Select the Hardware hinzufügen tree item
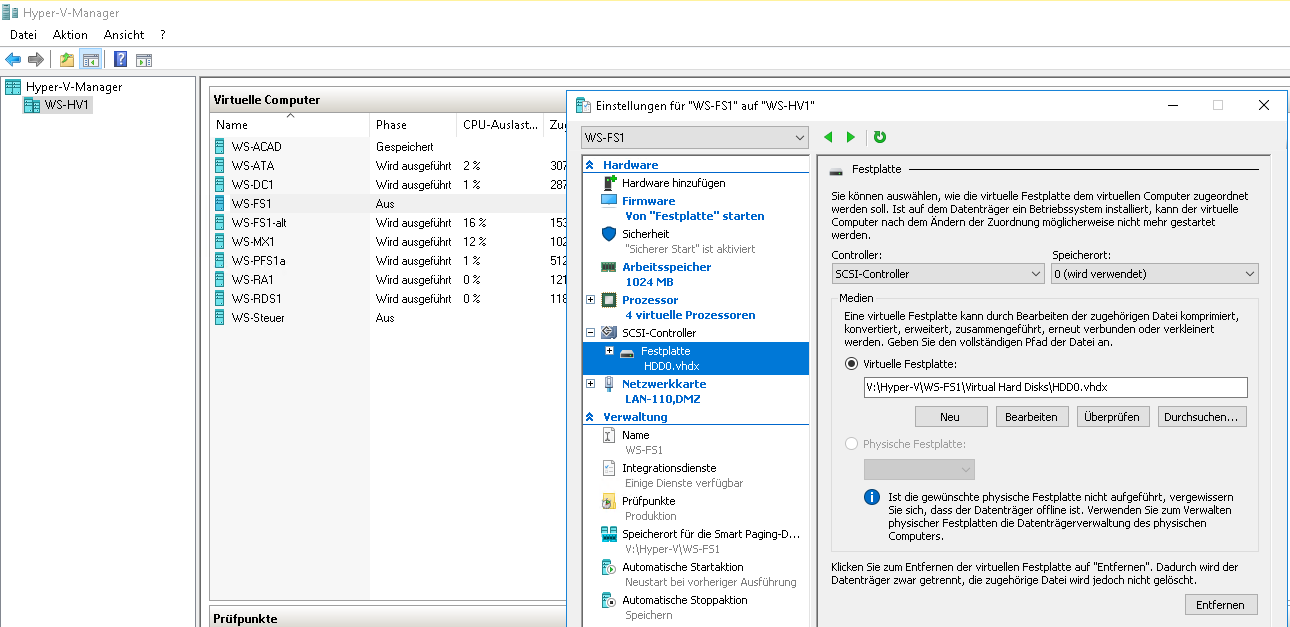 pos(695,183)
